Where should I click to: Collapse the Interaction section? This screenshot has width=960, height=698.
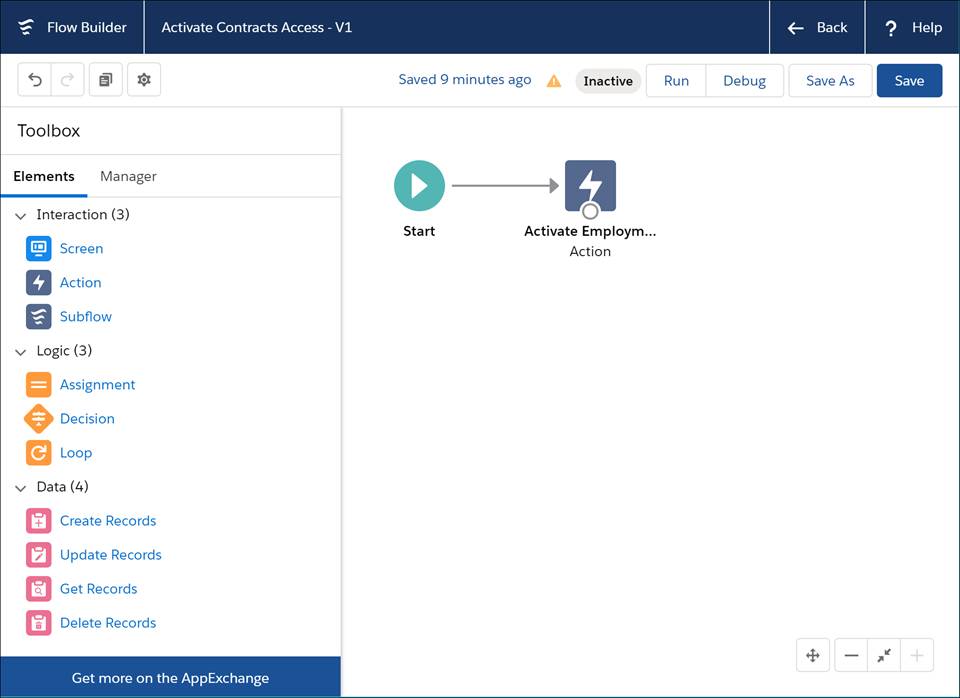pos(20,214)
